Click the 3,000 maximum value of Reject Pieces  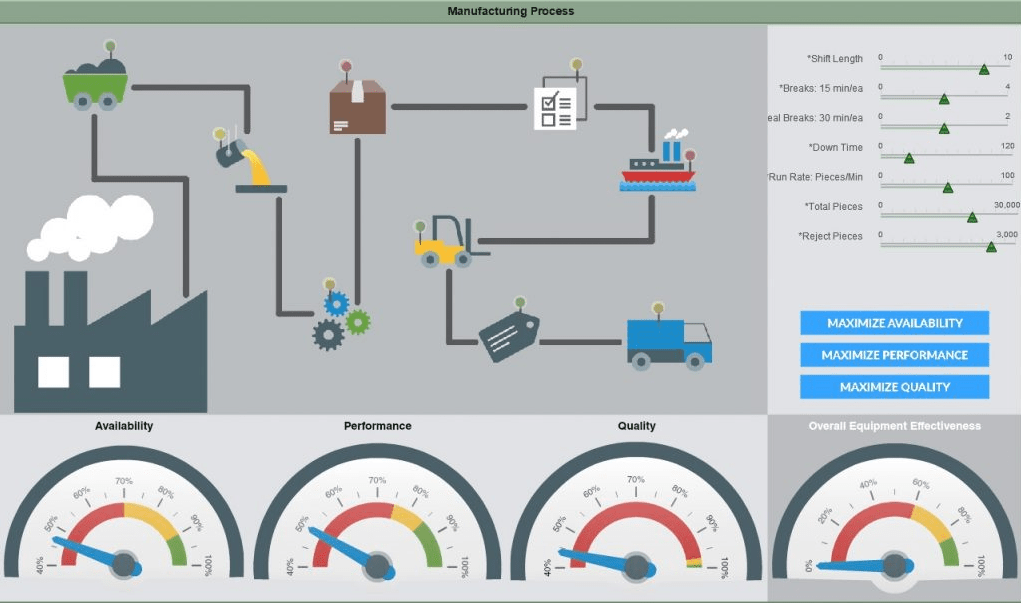click(1007, 234)
